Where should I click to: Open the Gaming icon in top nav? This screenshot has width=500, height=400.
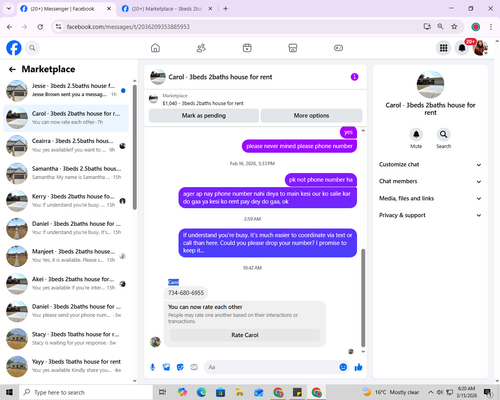(x=338, y=48)
